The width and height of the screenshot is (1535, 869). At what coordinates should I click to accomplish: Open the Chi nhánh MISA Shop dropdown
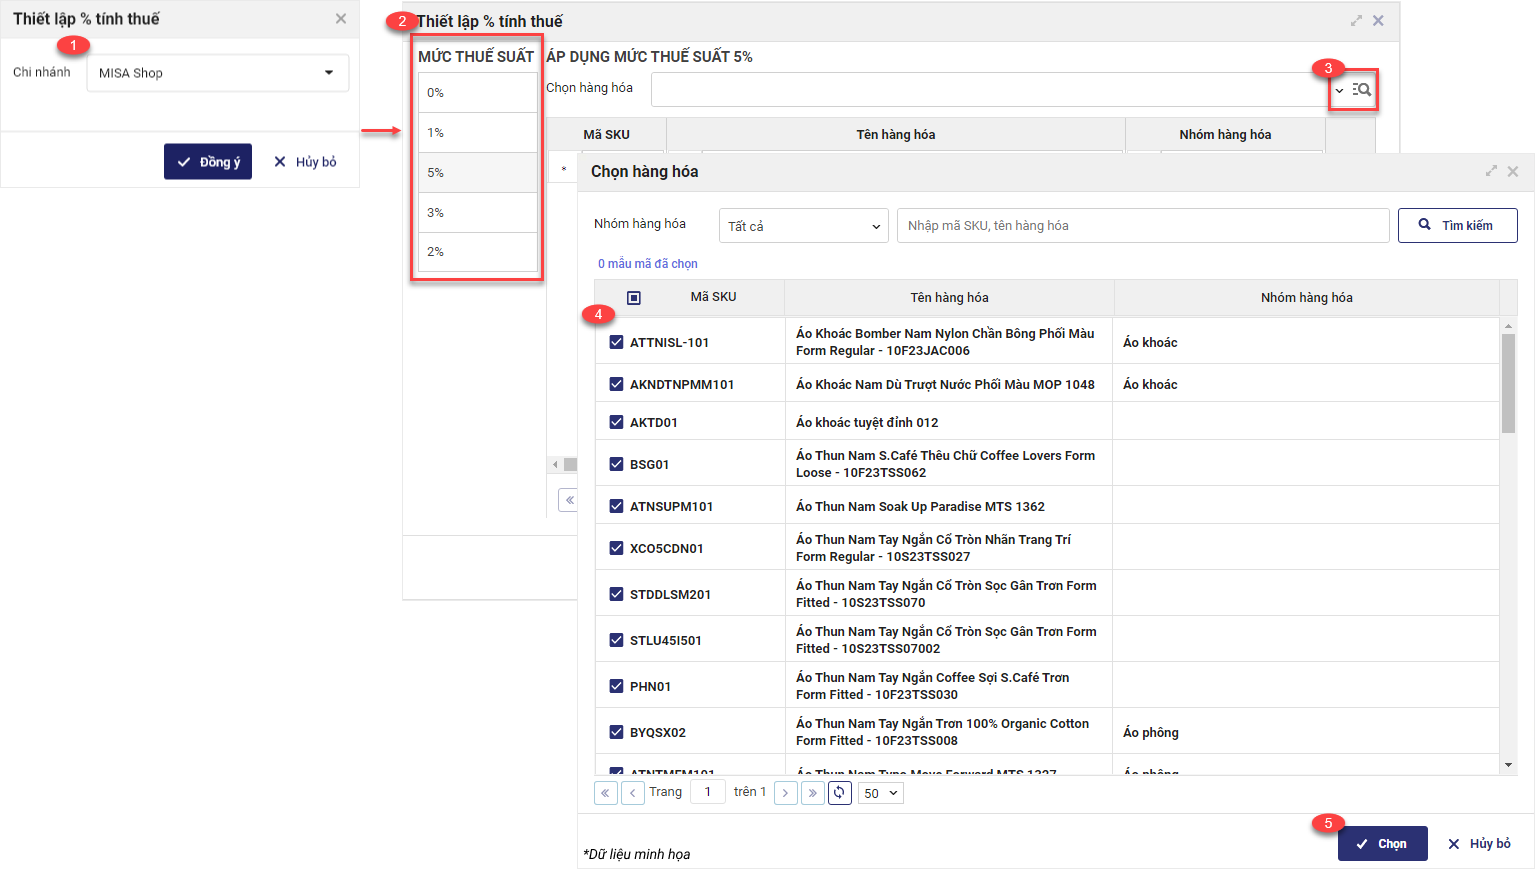click(218, 73)
